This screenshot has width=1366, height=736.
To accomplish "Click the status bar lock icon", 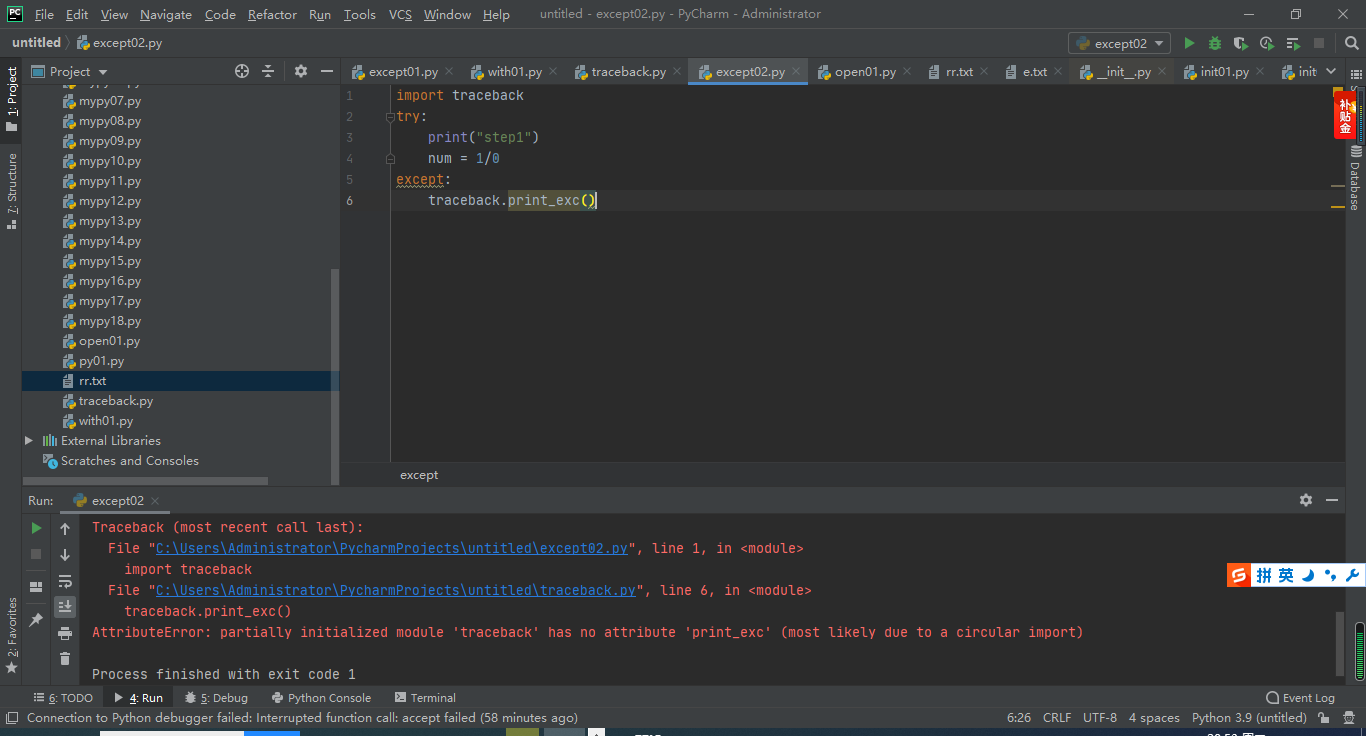I will click(x=1324, y=718).
